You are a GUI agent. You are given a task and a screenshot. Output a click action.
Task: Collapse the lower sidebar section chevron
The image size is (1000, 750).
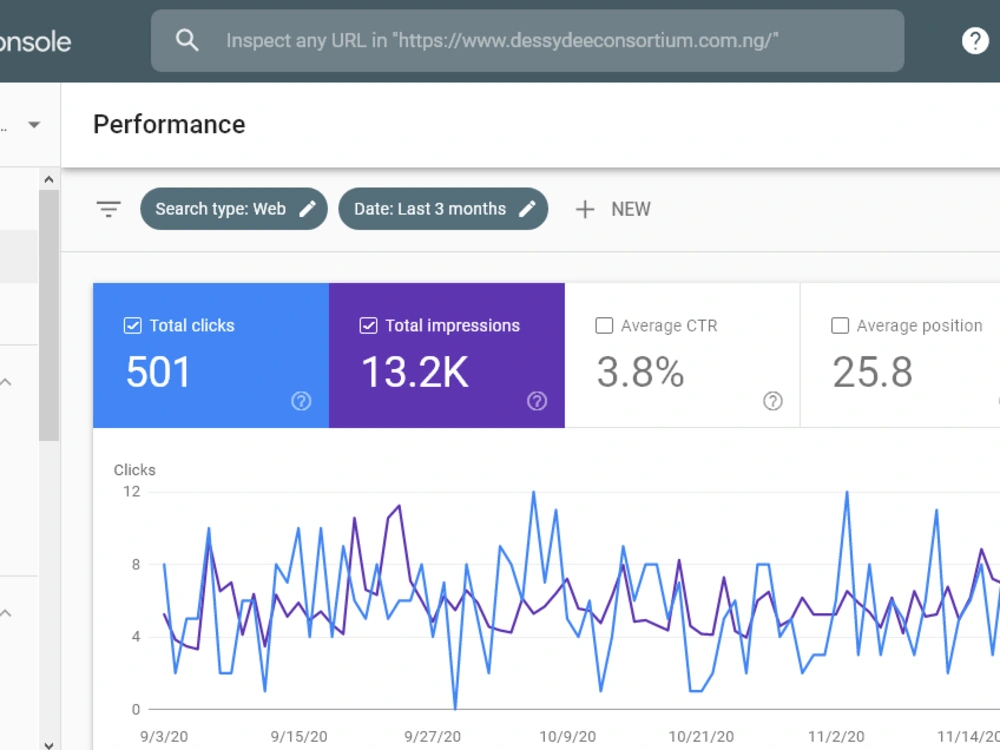click(x=6, y=614)
